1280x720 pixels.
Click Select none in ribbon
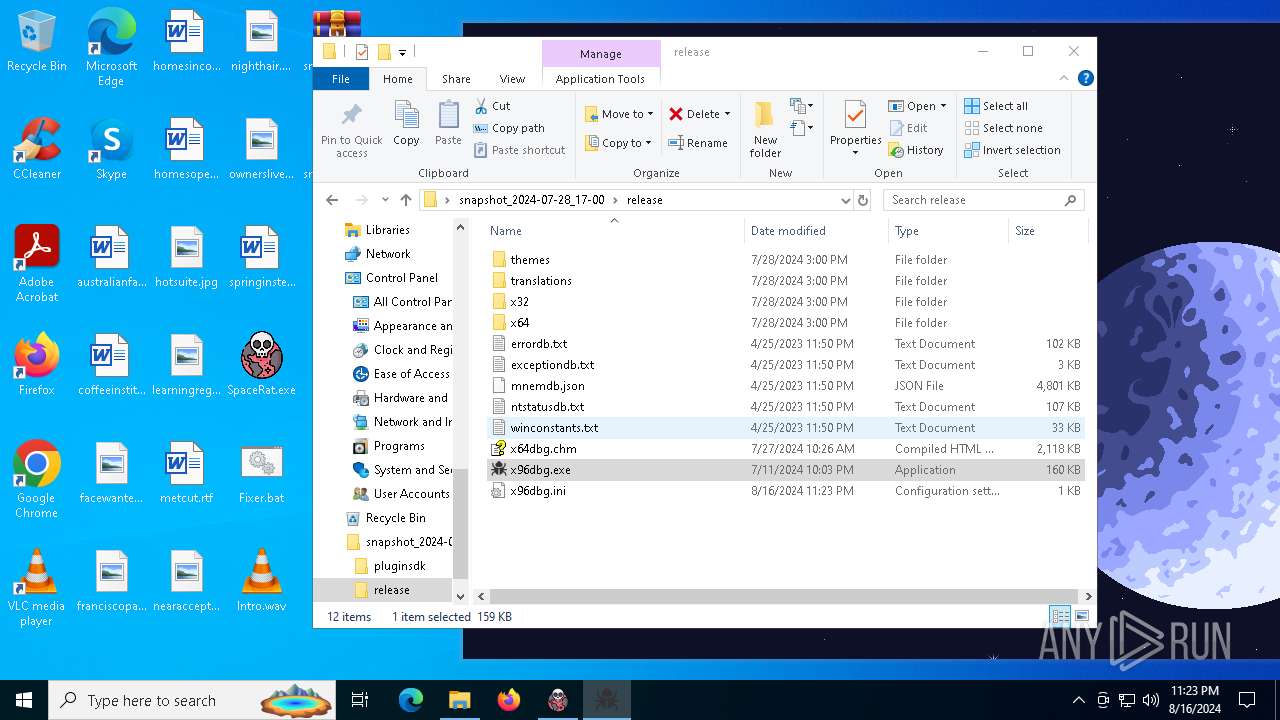click(x=1003, y=128)
